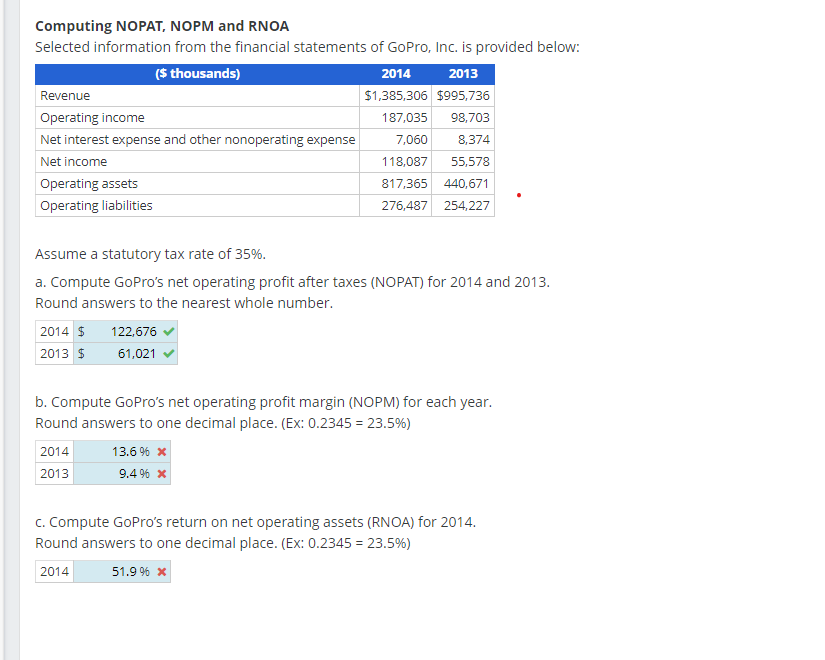
Task: Click the dollar sign beside the 2014 NOPAT answer
Action: (81, 331)
